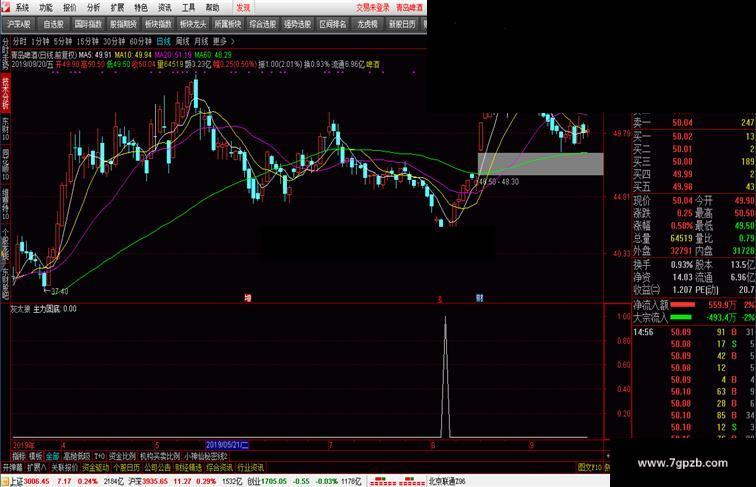The height and width of the screenshot is (487, 756).
Task: Select the 指标 tab
Action: [19, 456]
